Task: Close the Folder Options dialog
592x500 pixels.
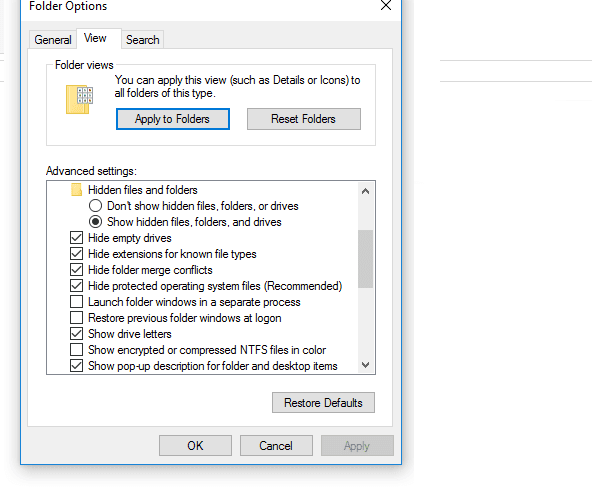Action: [385, 5]
